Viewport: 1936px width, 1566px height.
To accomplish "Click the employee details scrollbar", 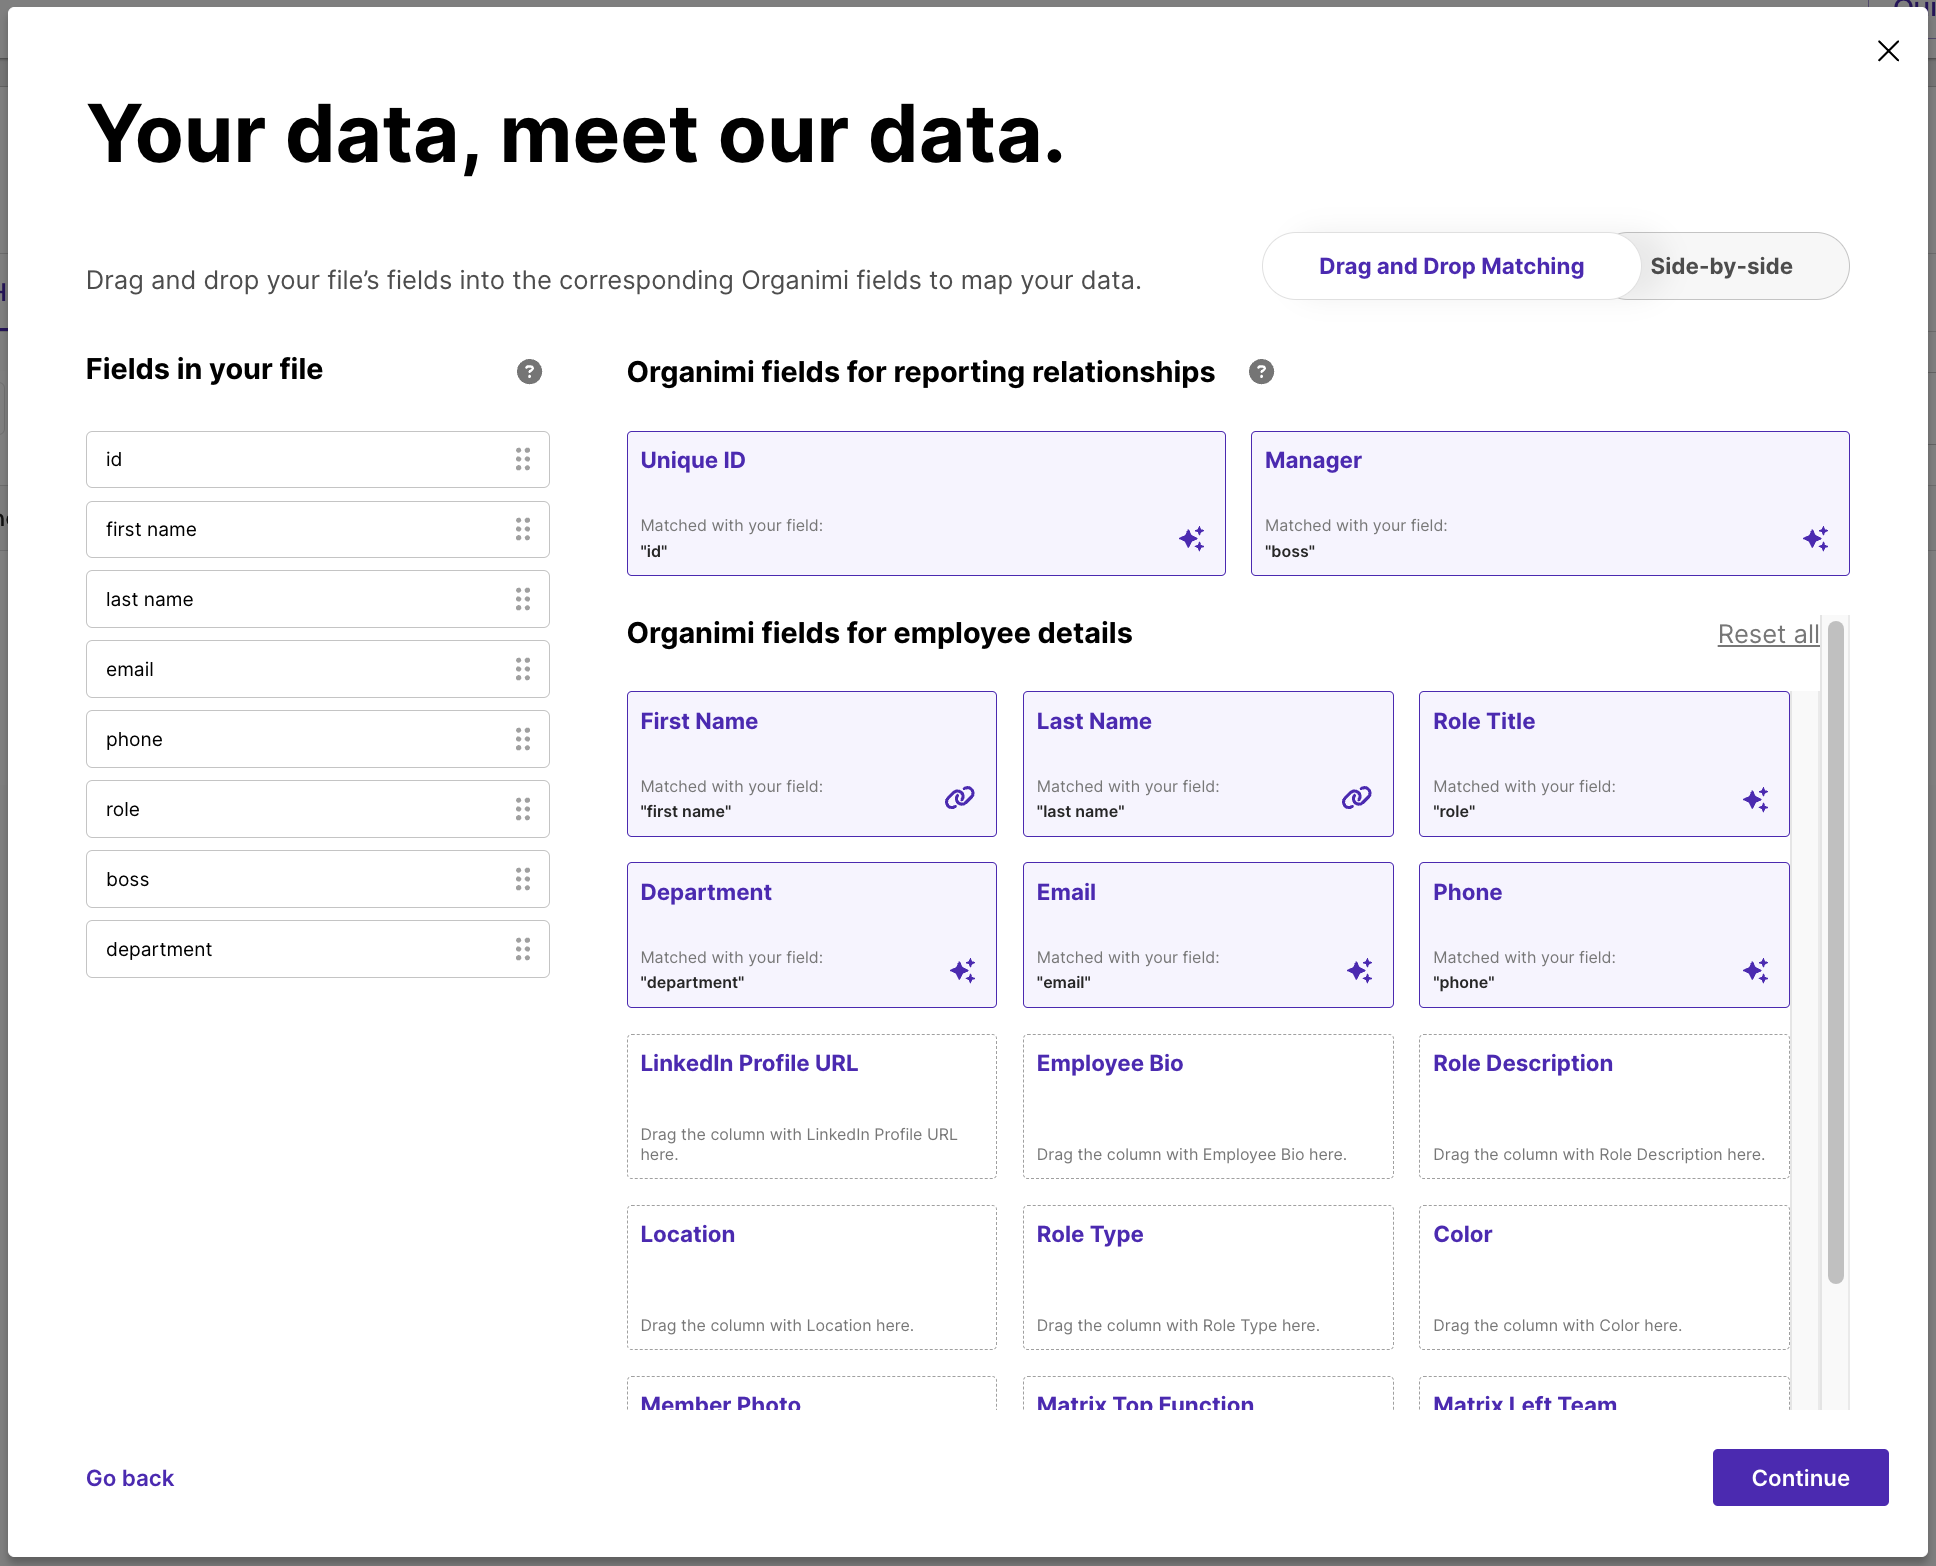I will click(x=1835, y=952).
